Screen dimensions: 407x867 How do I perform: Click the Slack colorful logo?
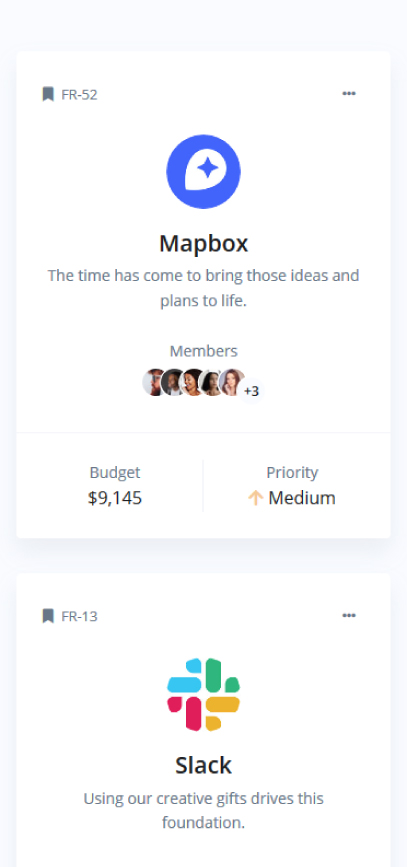(x=204, y=694)
